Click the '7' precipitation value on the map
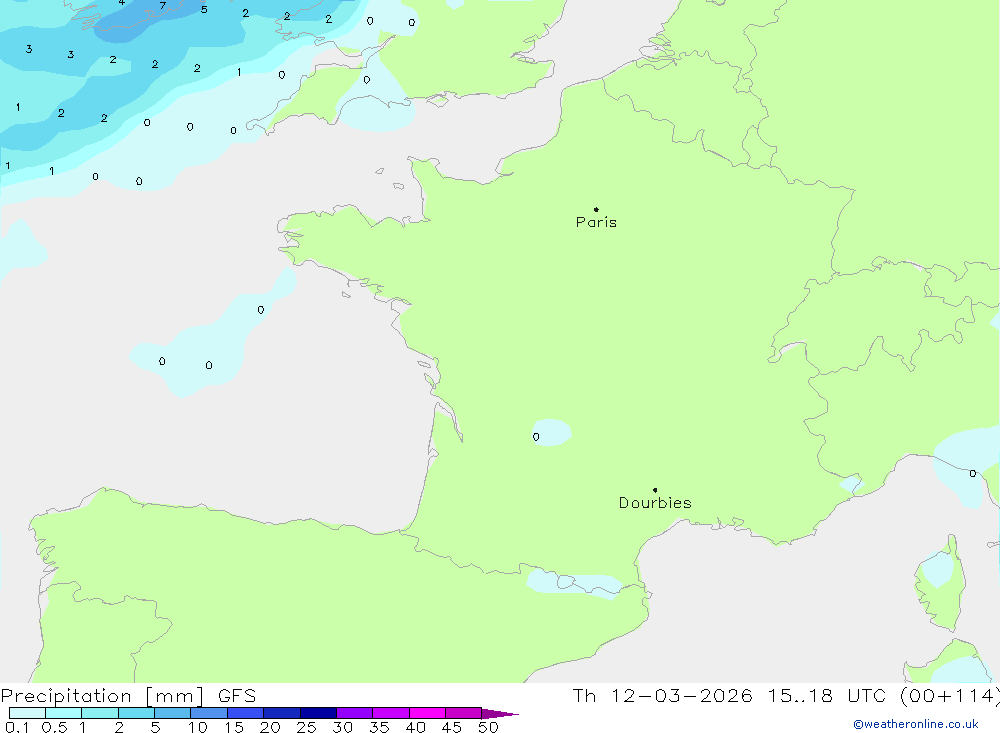The height and width of the screenshot is (733, 1000). coord(163,6)
